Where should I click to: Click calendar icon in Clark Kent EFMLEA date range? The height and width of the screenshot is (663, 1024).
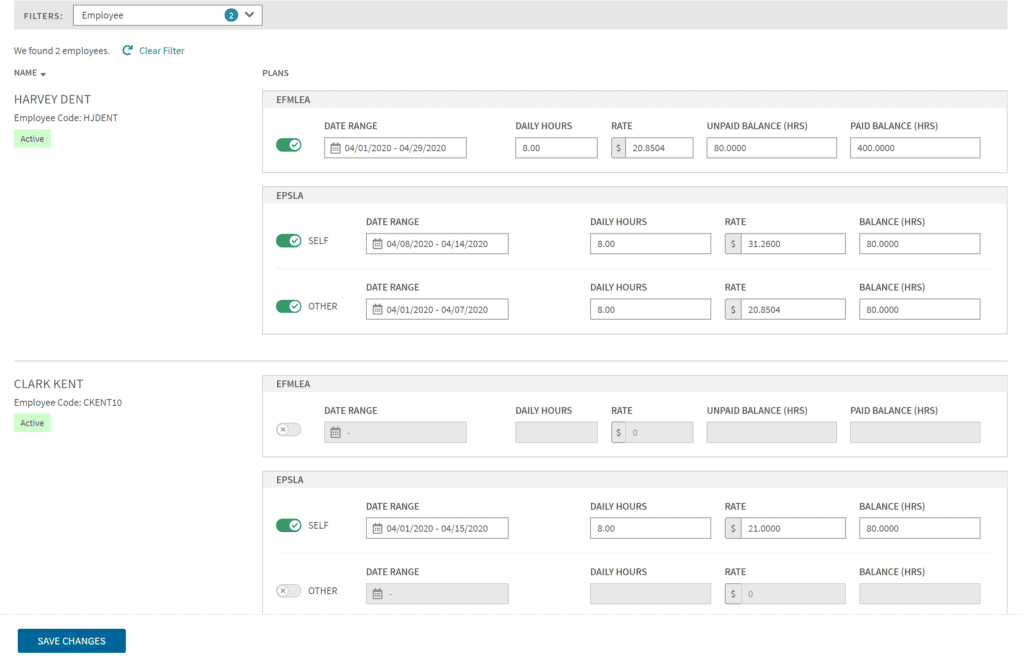336,432
